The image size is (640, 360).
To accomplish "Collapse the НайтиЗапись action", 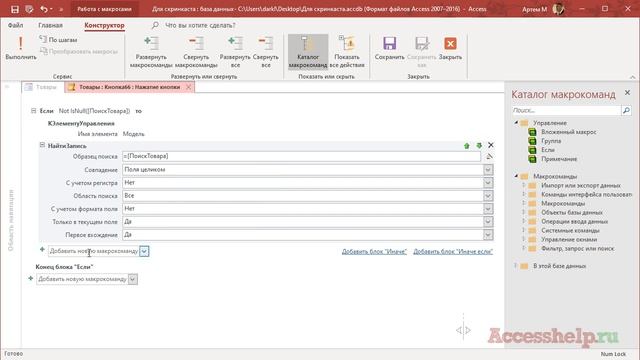I will coord(42,145).
